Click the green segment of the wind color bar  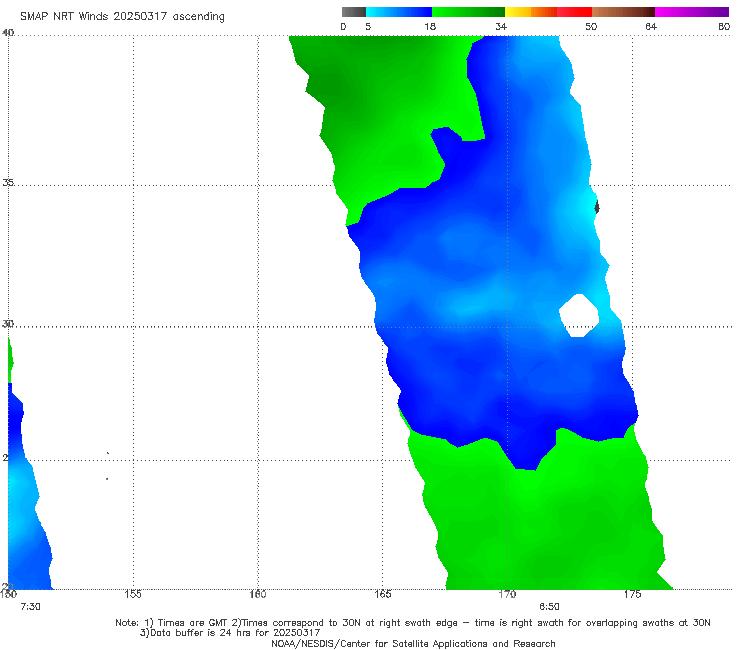pyautogui.click(x=469, y=12)
